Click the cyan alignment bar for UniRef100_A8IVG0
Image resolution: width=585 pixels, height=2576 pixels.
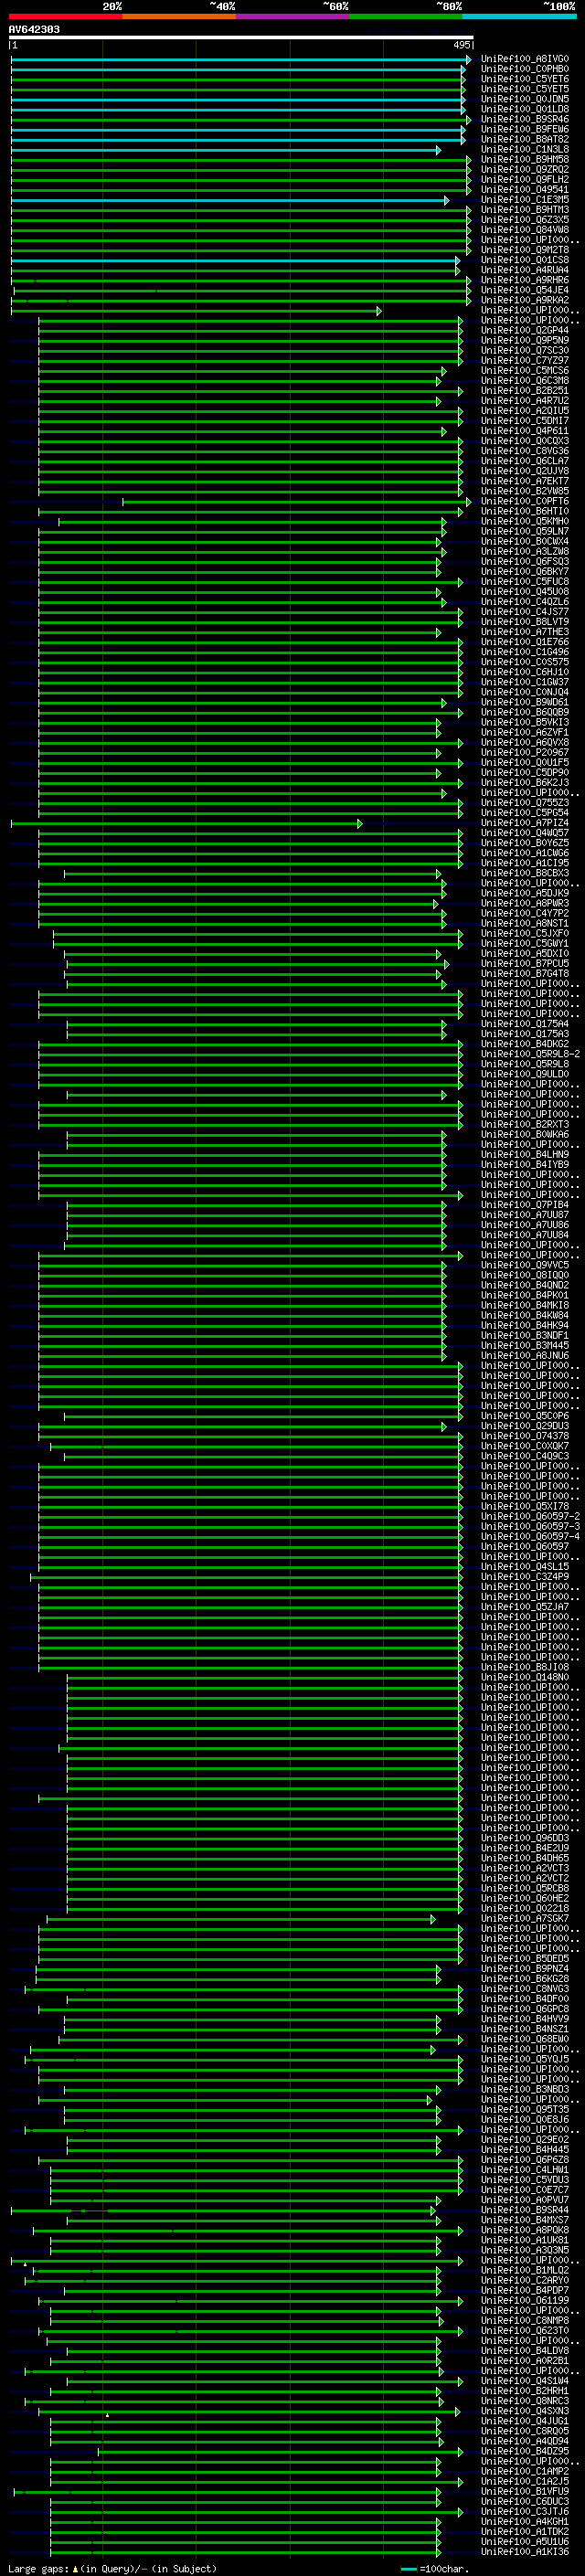[x=240, y=60]
